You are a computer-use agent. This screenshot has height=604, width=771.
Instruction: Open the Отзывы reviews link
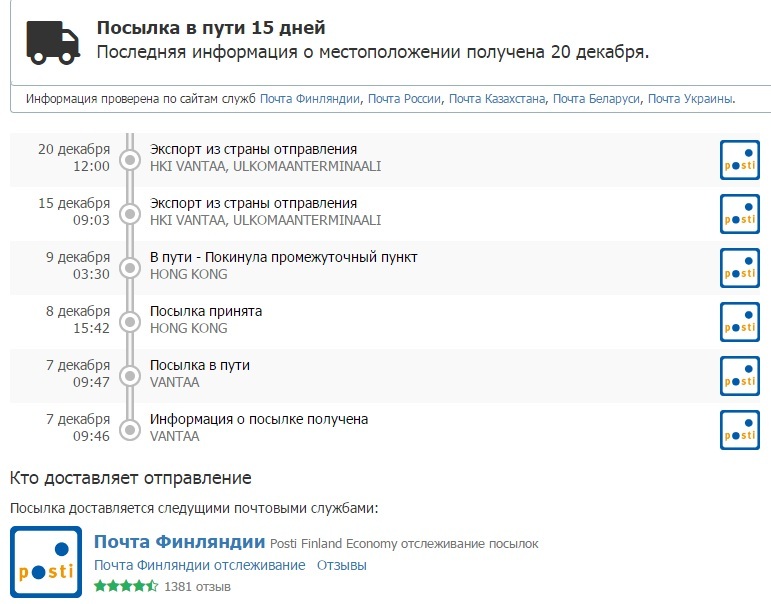342,565
